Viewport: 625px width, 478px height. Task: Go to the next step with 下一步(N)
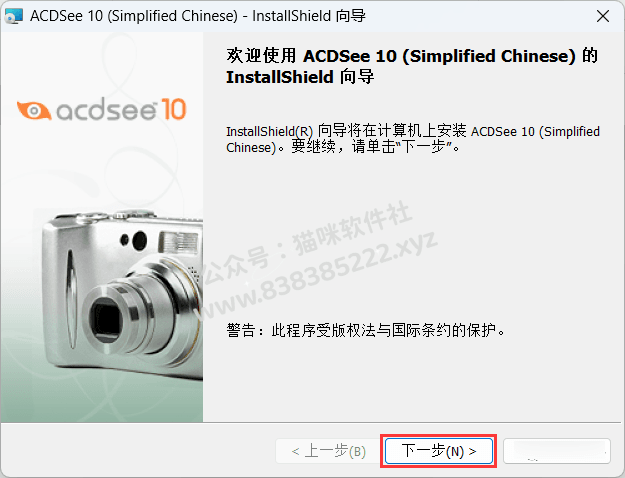(438, 451)
